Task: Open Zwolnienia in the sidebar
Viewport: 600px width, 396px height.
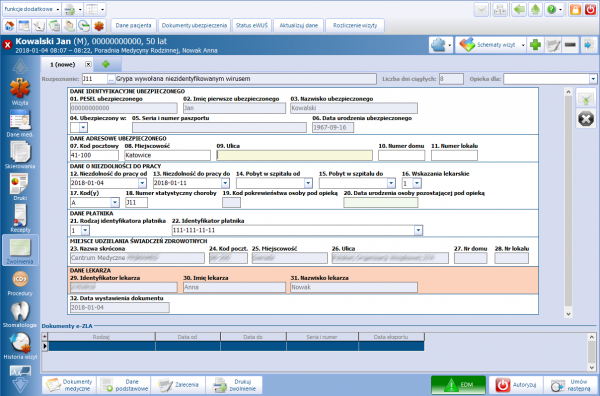Action: click(x=20, y=250)
